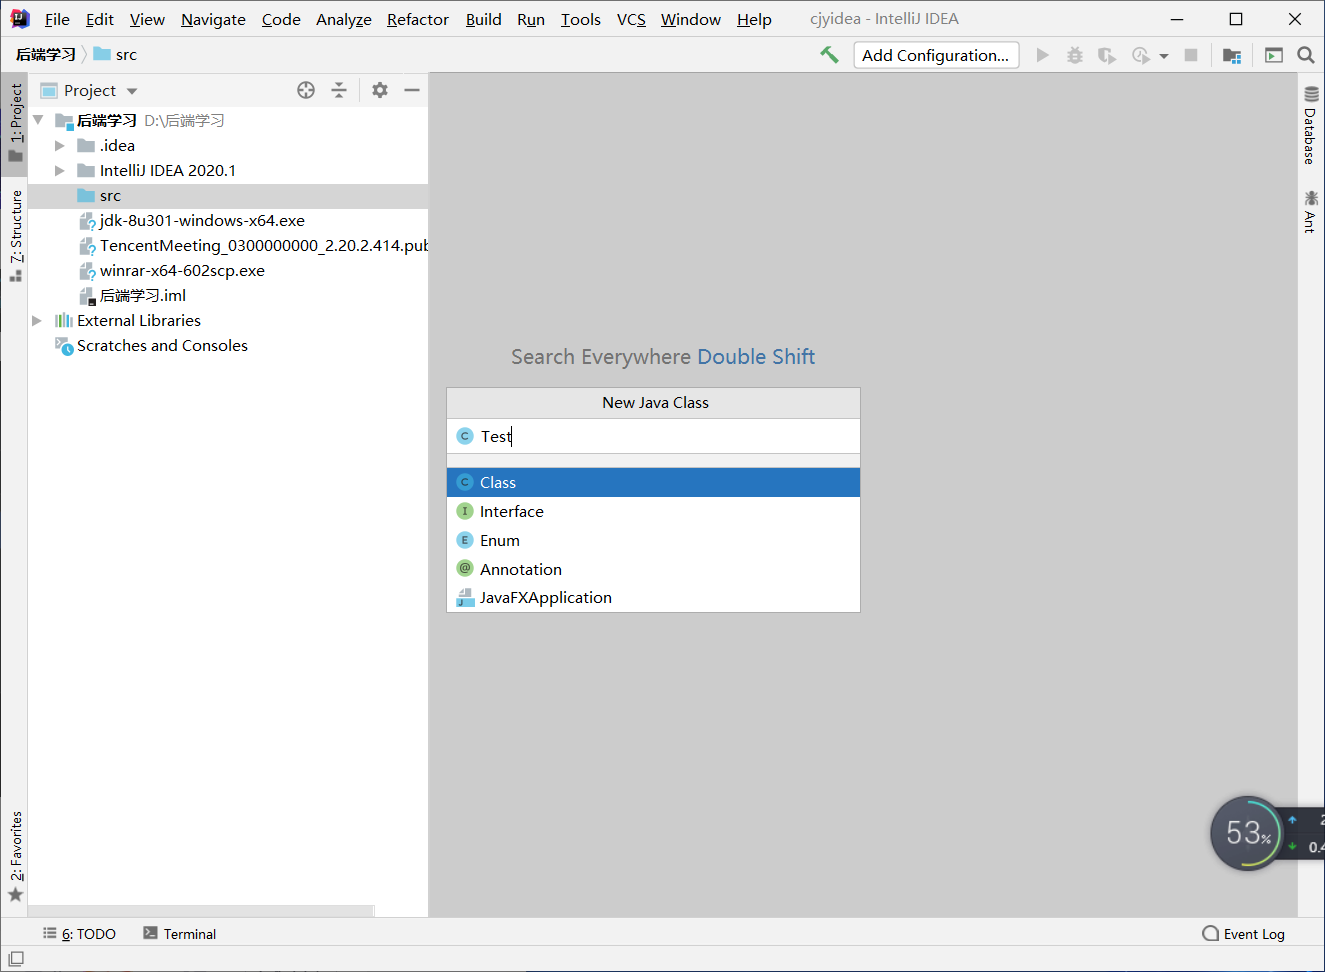
Task: Open the View menu
Action: pyautogui.click(x=147, y=19)
